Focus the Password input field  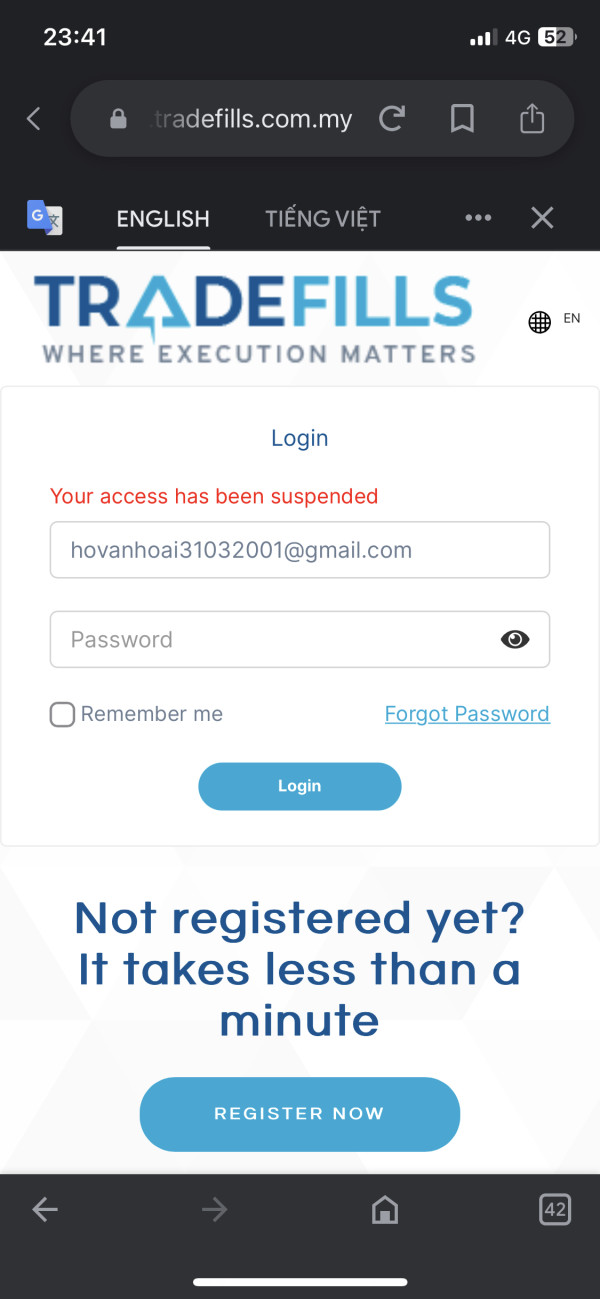[270, 640]
